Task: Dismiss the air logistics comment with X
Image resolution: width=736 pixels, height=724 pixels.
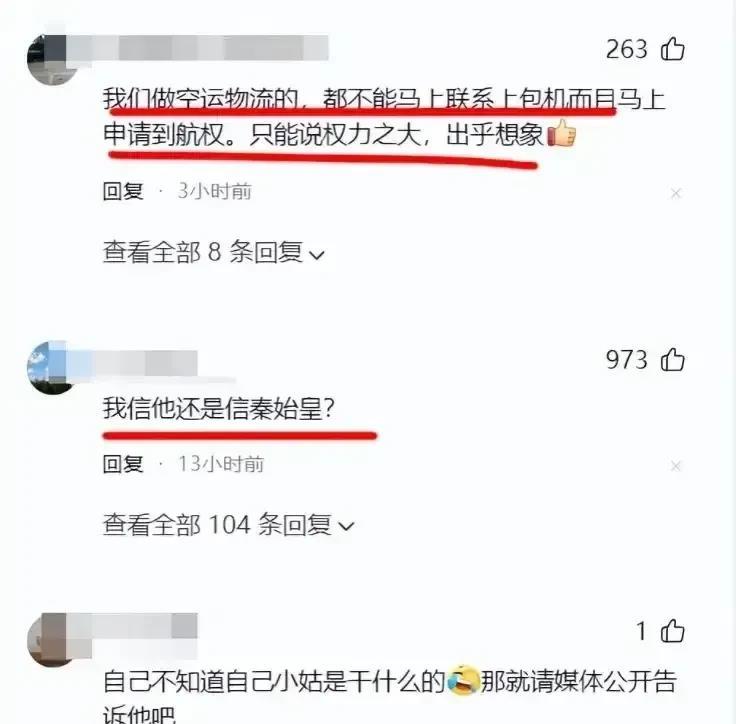Action: [x=676, y=193]
